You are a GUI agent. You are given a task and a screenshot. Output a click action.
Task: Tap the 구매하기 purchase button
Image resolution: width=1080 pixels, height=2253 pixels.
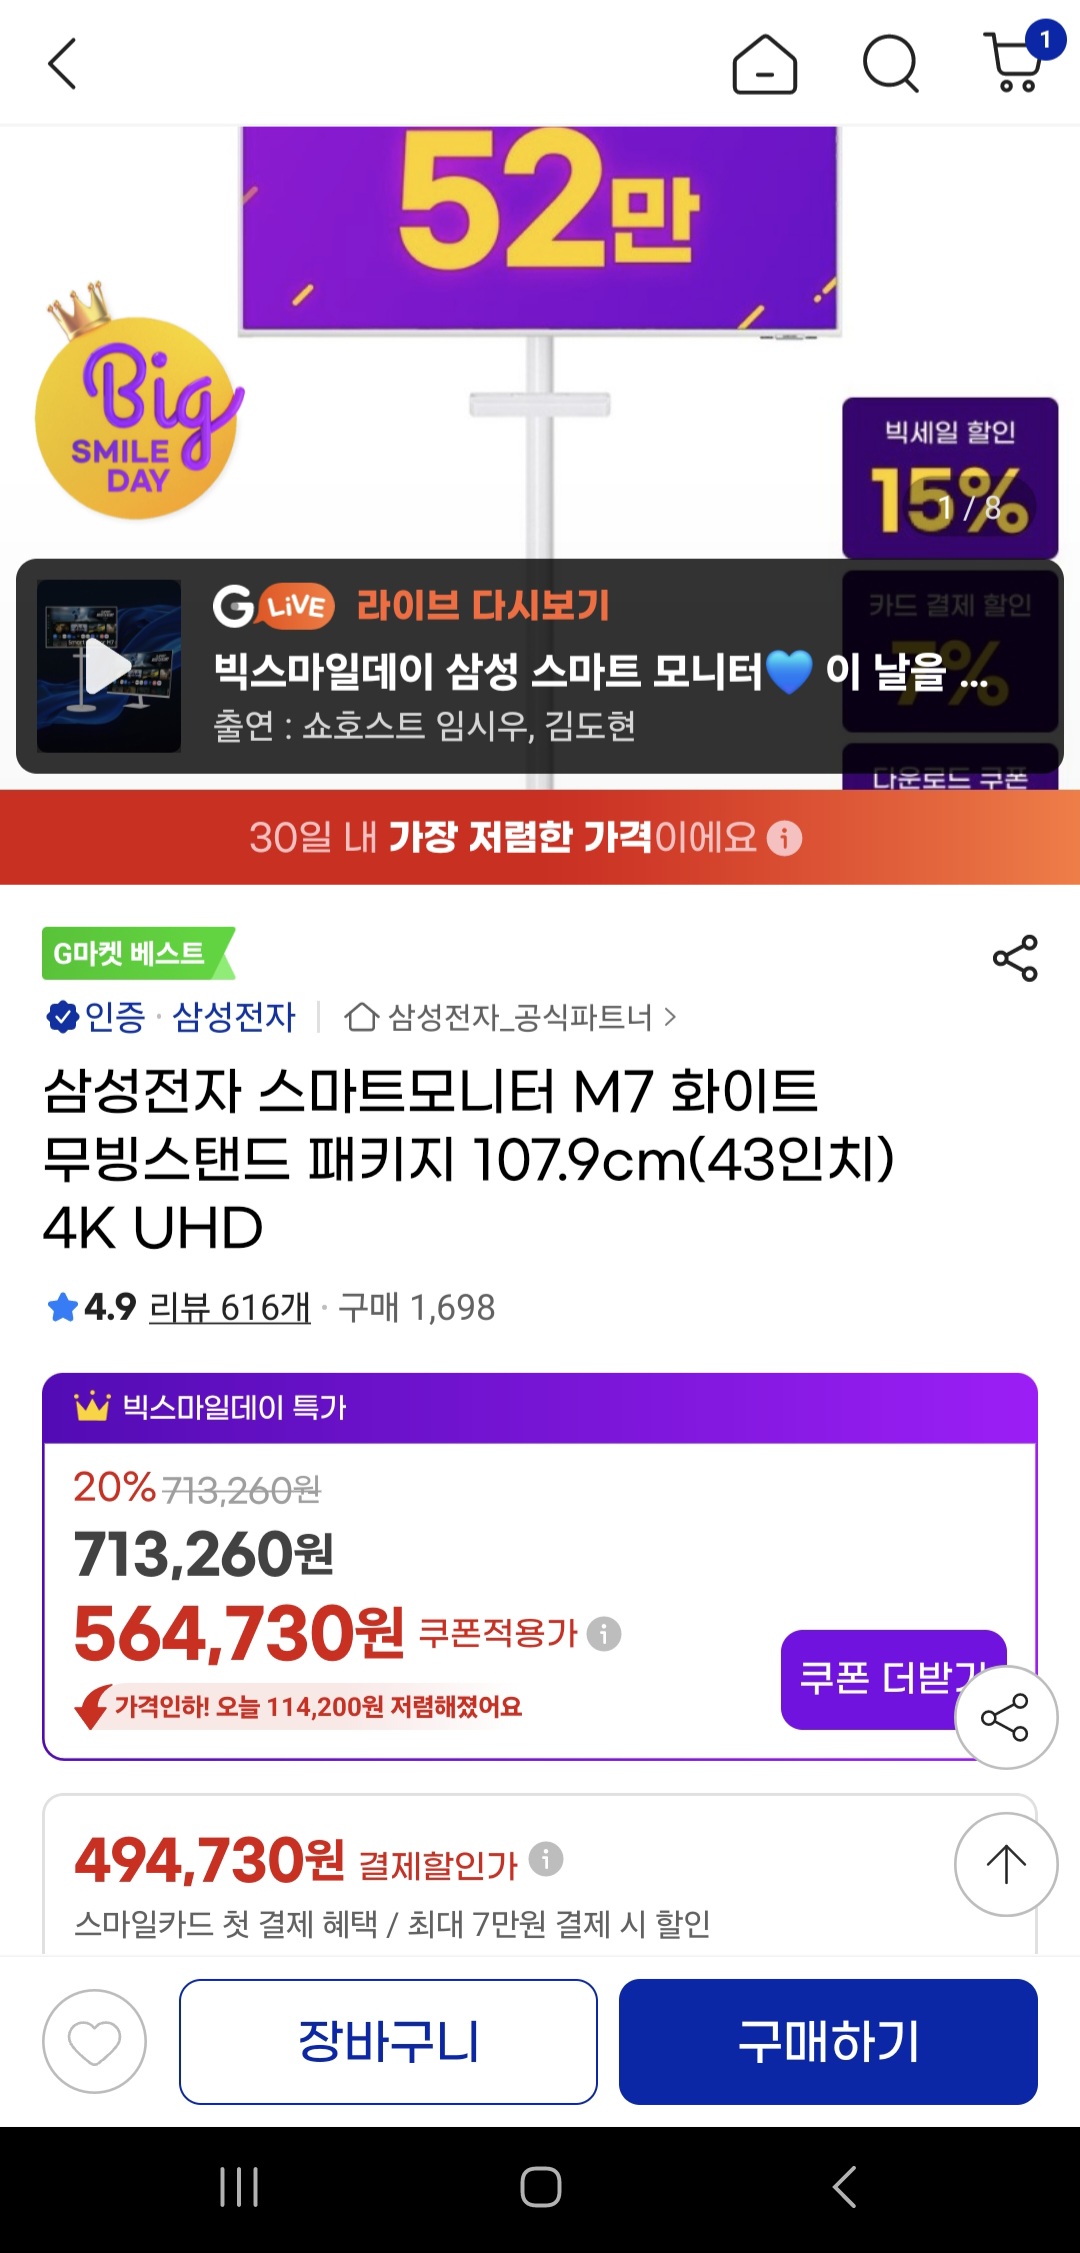(828, 2041)
